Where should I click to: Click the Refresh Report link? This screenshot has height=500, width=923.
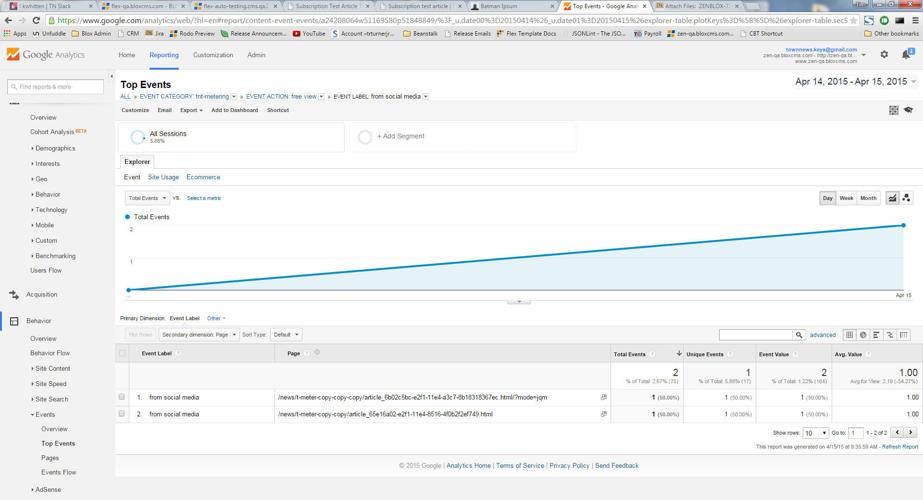point(899,446)
